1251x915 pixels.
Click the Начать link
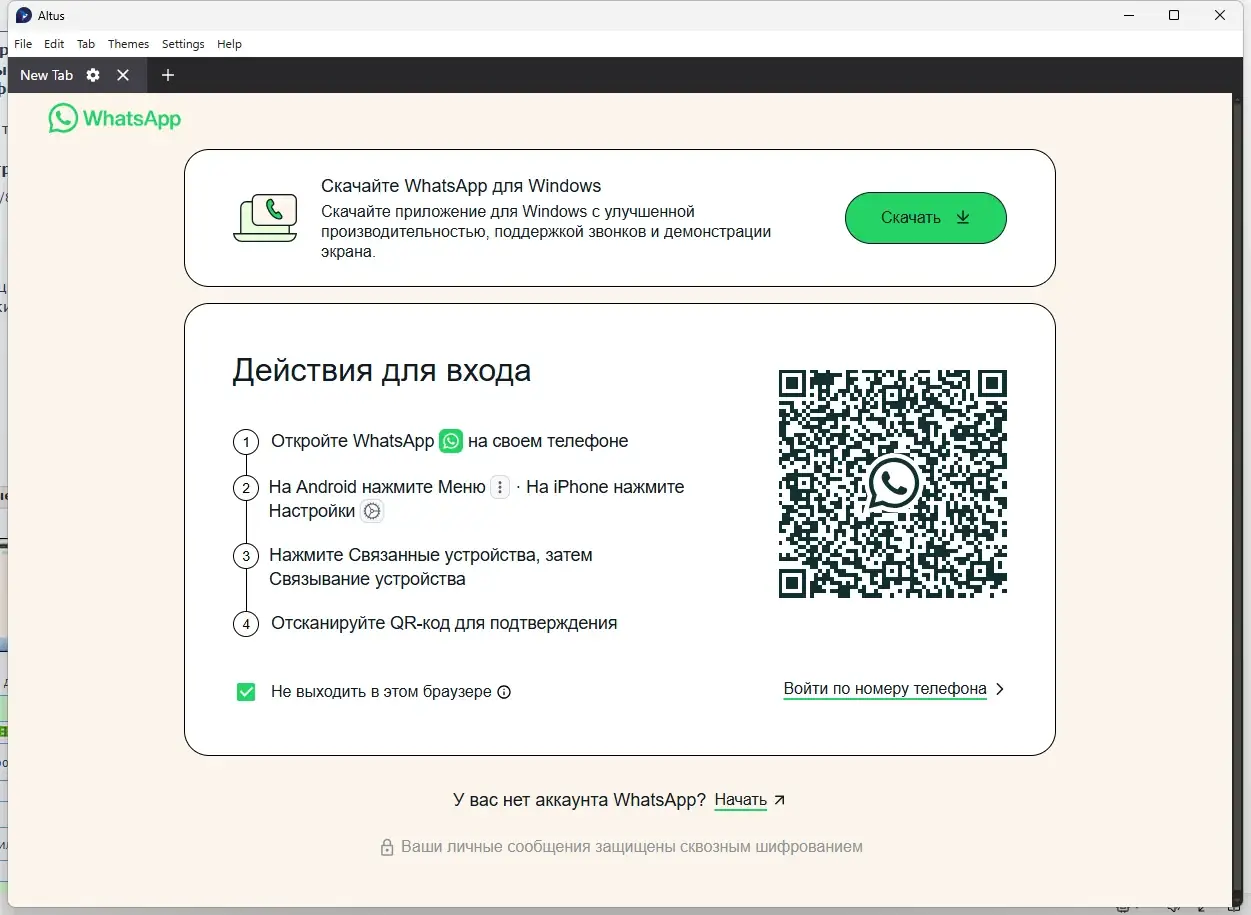tap(741, 800)
